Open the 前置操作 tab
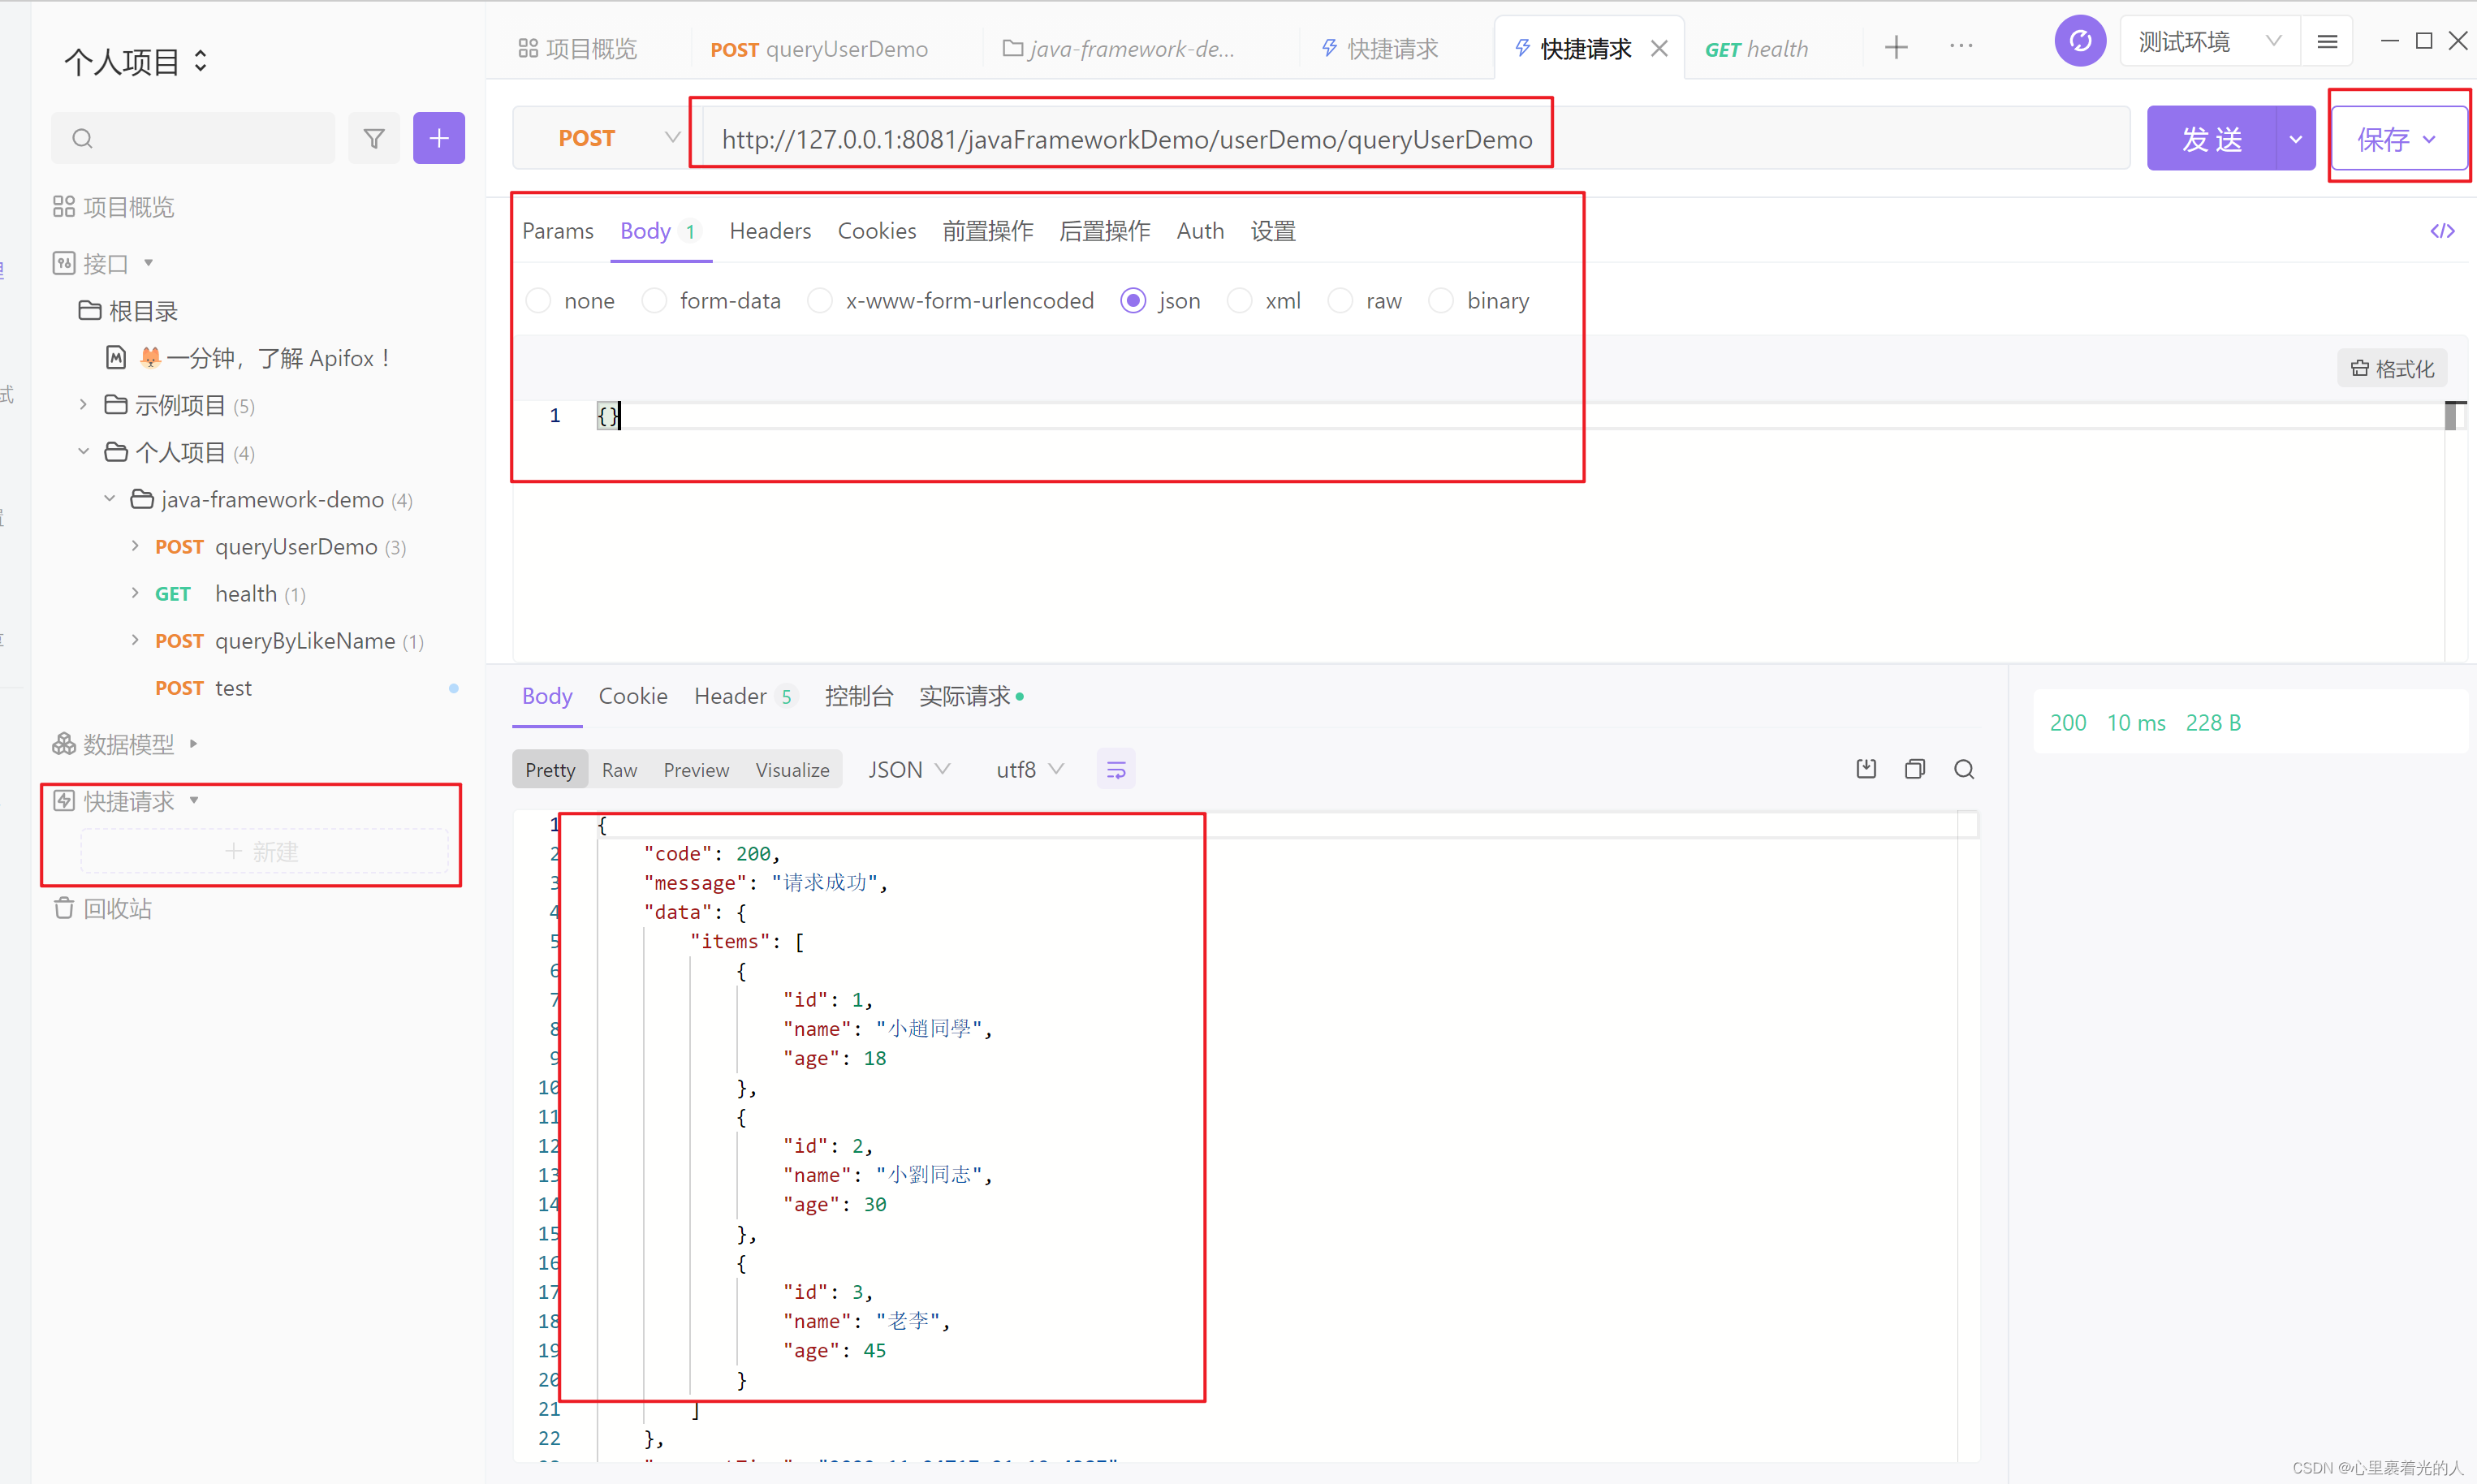 (988, 231)
